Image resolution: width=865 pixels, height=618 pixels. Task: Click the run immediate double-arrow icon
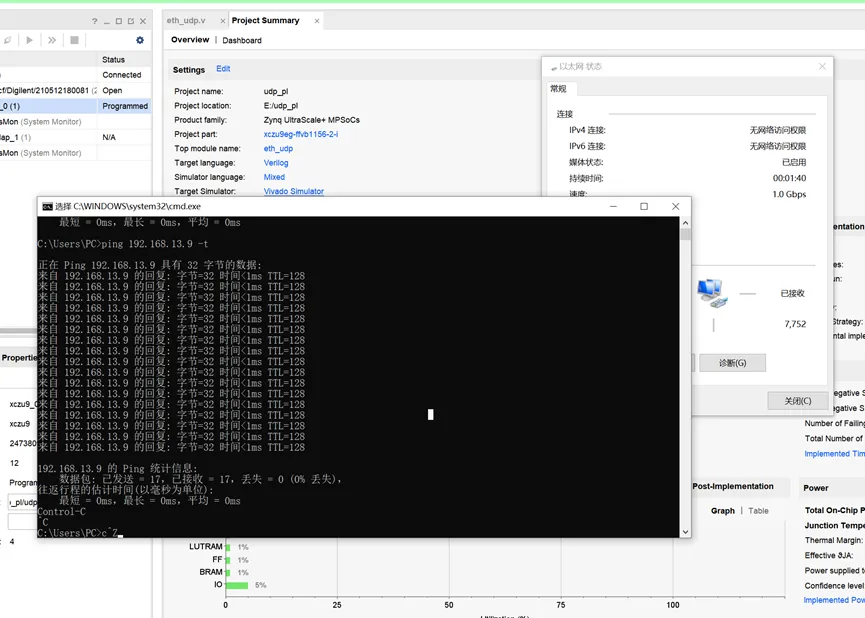click(x=52, y=40)
